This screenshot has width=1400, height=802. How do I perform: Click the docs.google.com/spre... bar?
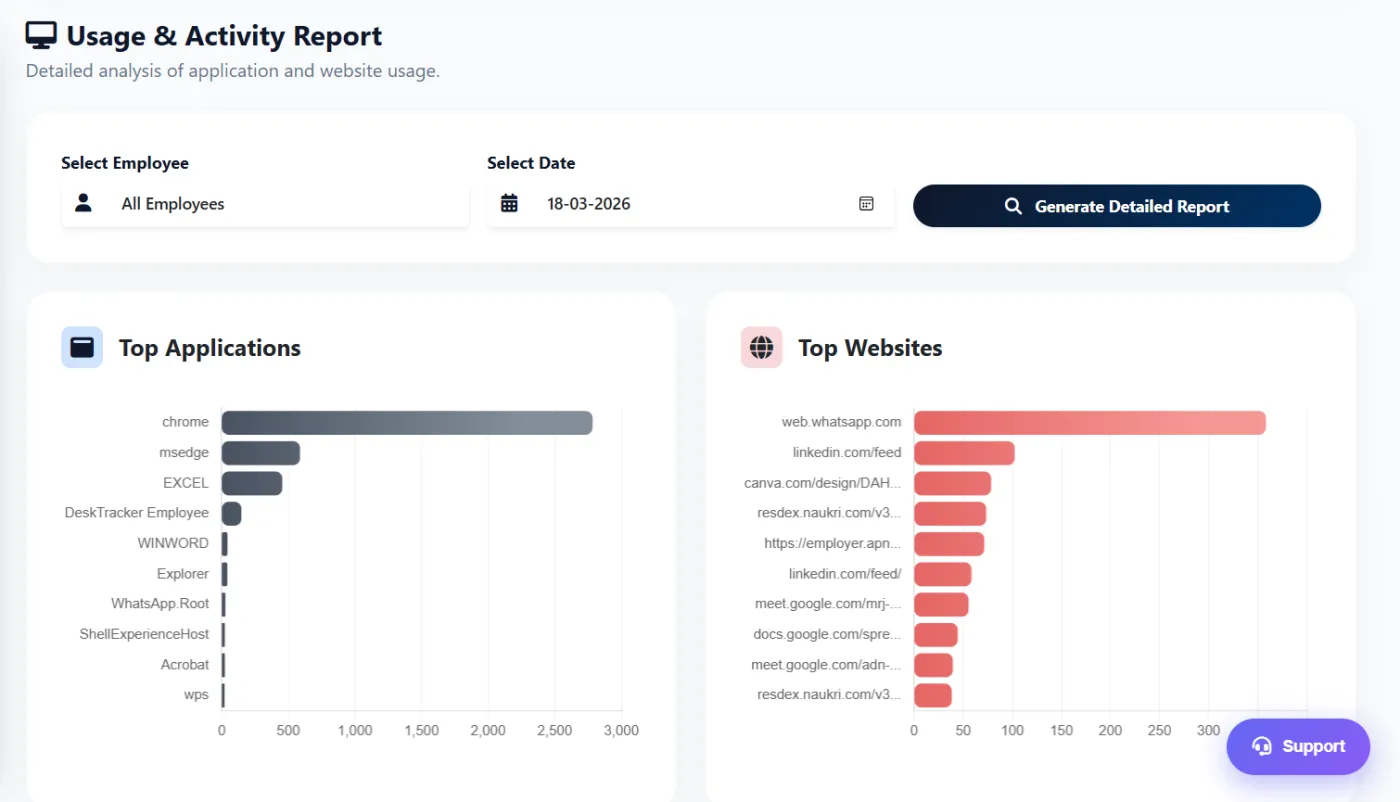point(936,634)
